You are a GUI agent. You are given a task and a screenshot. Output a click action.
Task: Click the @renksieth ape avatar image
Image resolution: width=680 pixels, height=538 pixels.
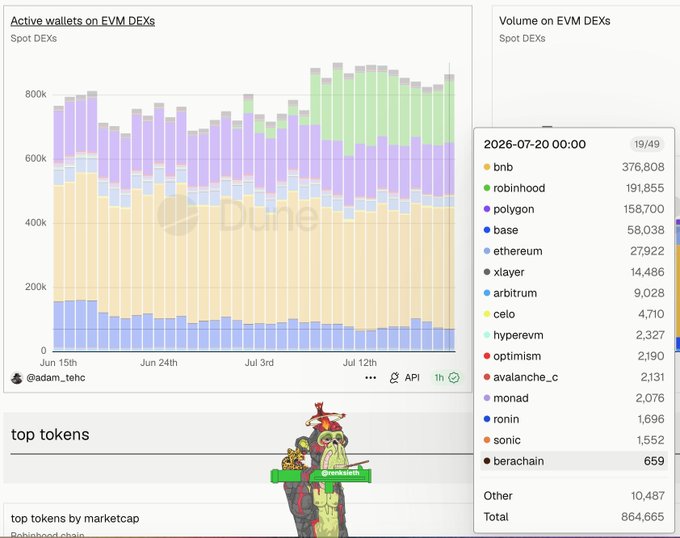tap(323, 470)
